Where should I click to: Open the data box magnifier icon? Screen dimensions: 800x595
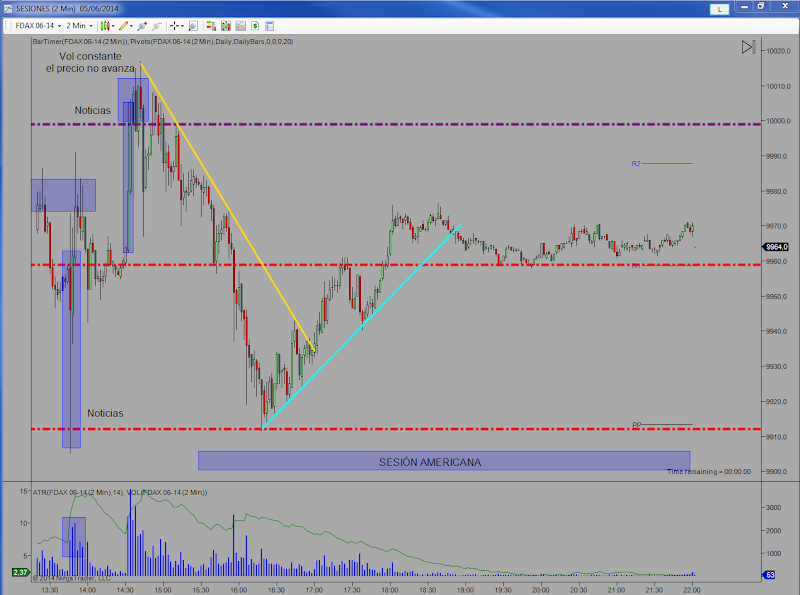point(193,26)
